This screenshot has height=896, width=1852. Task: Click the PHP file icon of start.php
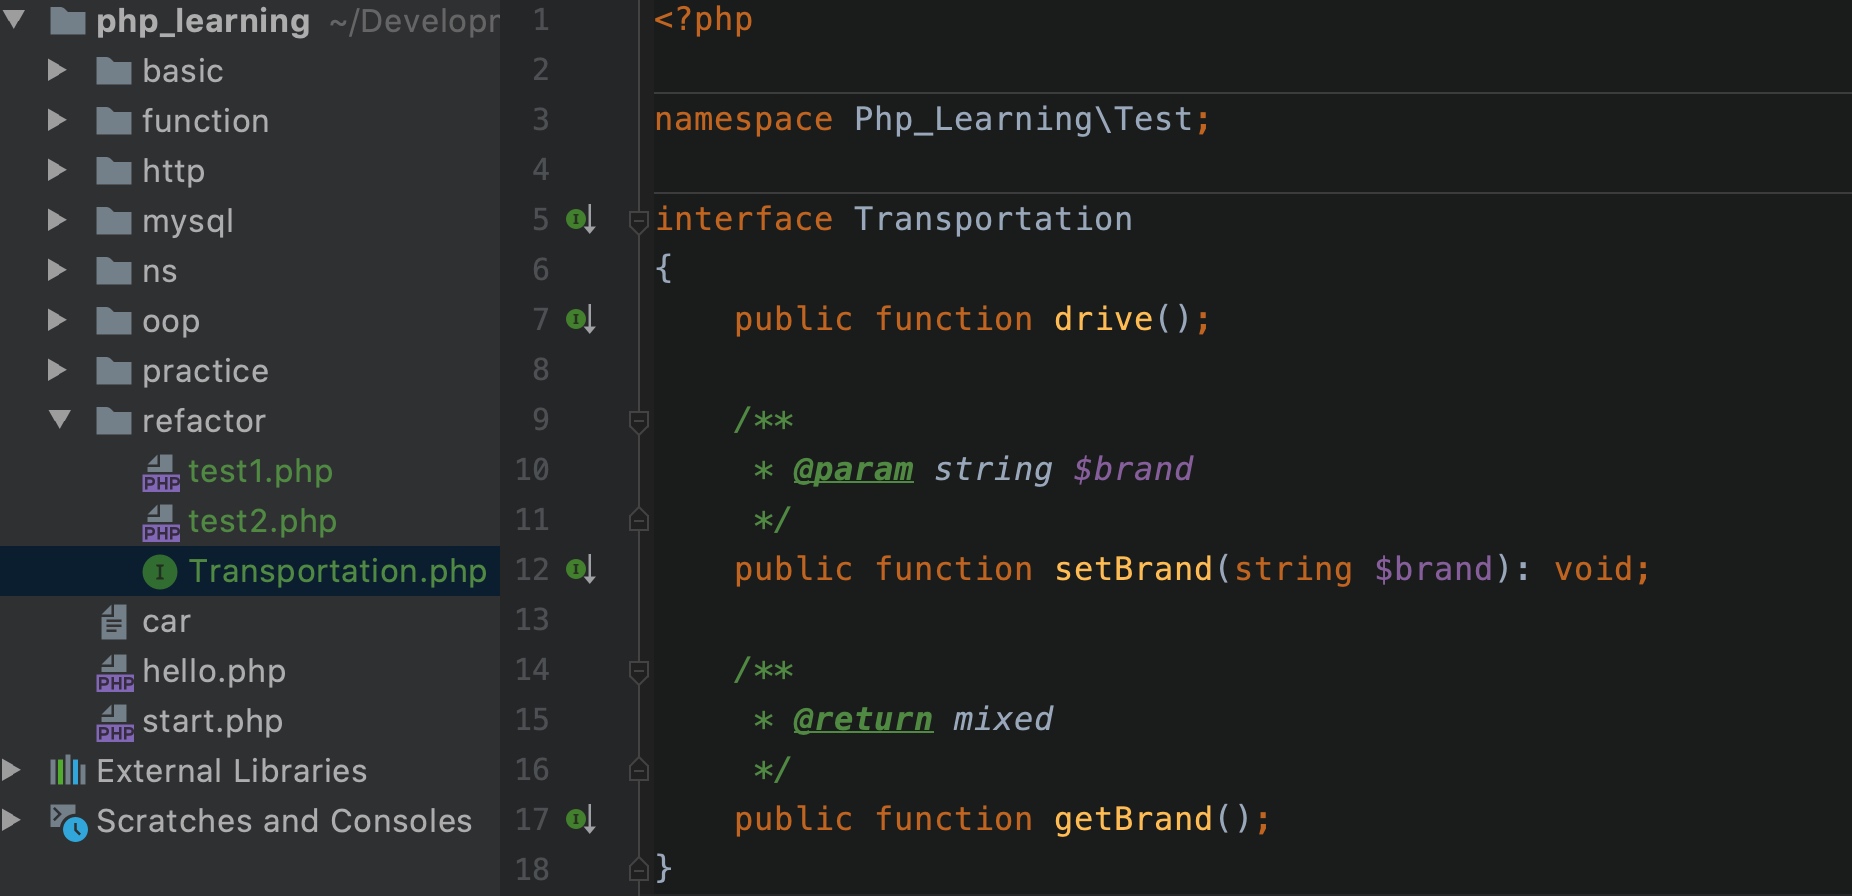[114, 722]
